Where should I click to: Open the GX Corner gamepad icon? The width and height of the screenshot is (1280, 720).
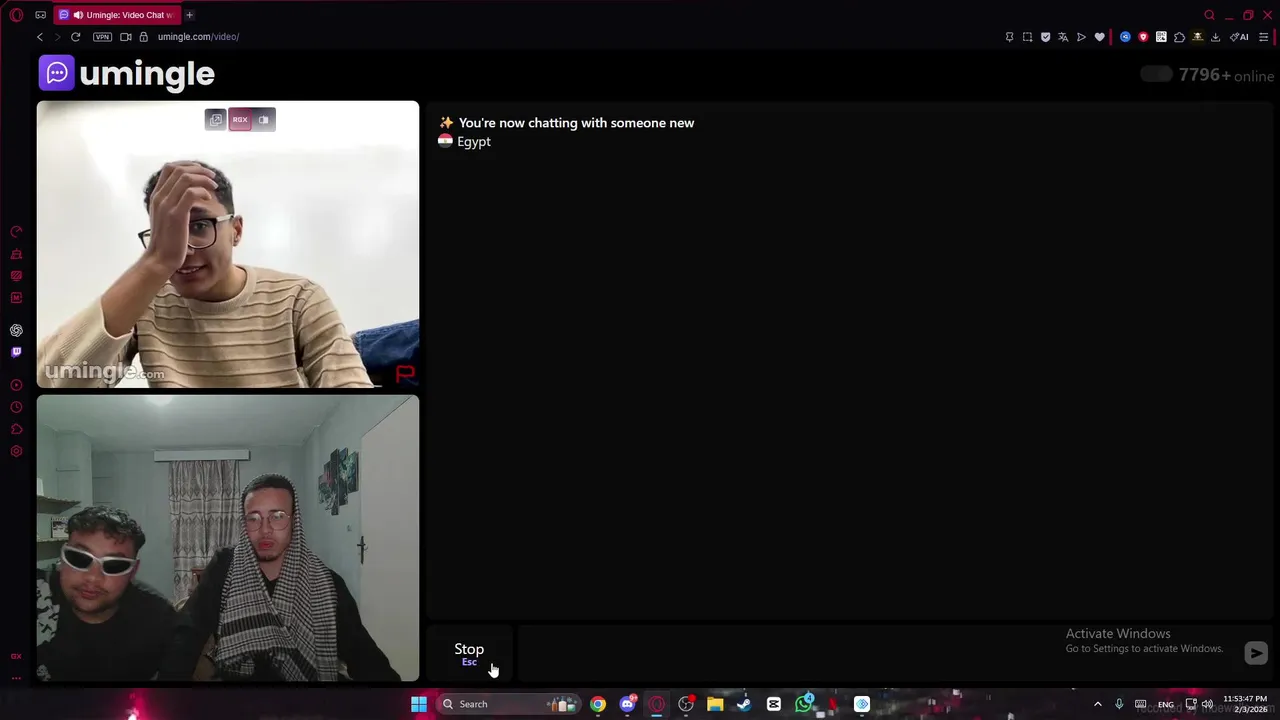click(40, 15)
